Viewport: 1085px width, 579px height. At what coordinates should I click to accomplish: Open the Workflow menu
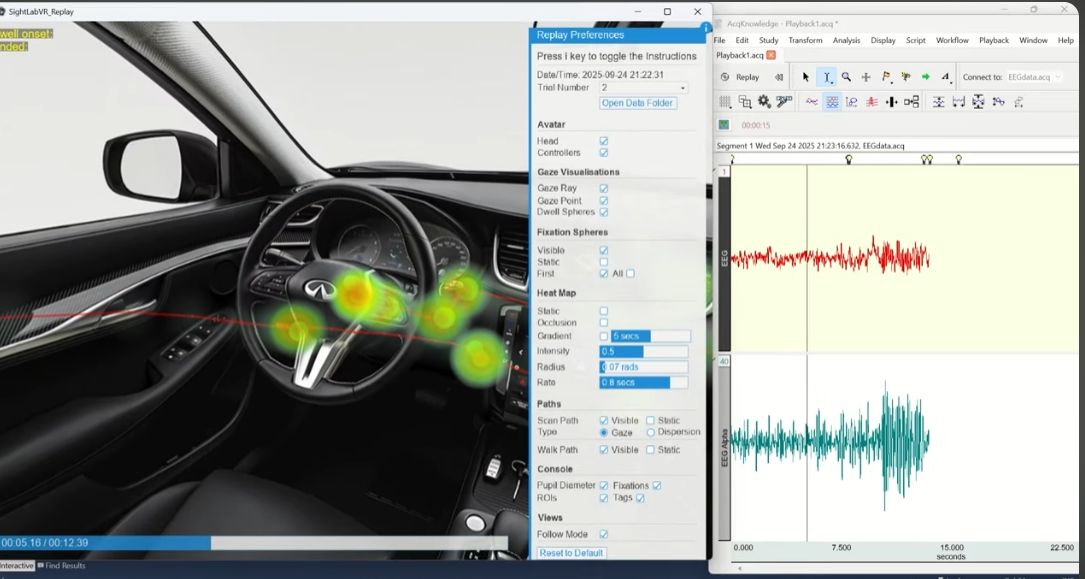952,40
